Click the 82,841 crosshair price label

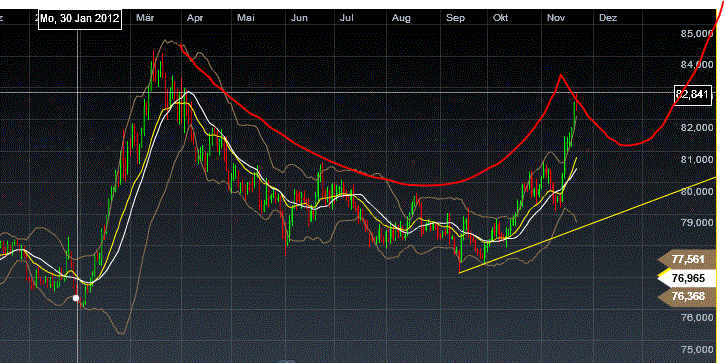692,95
